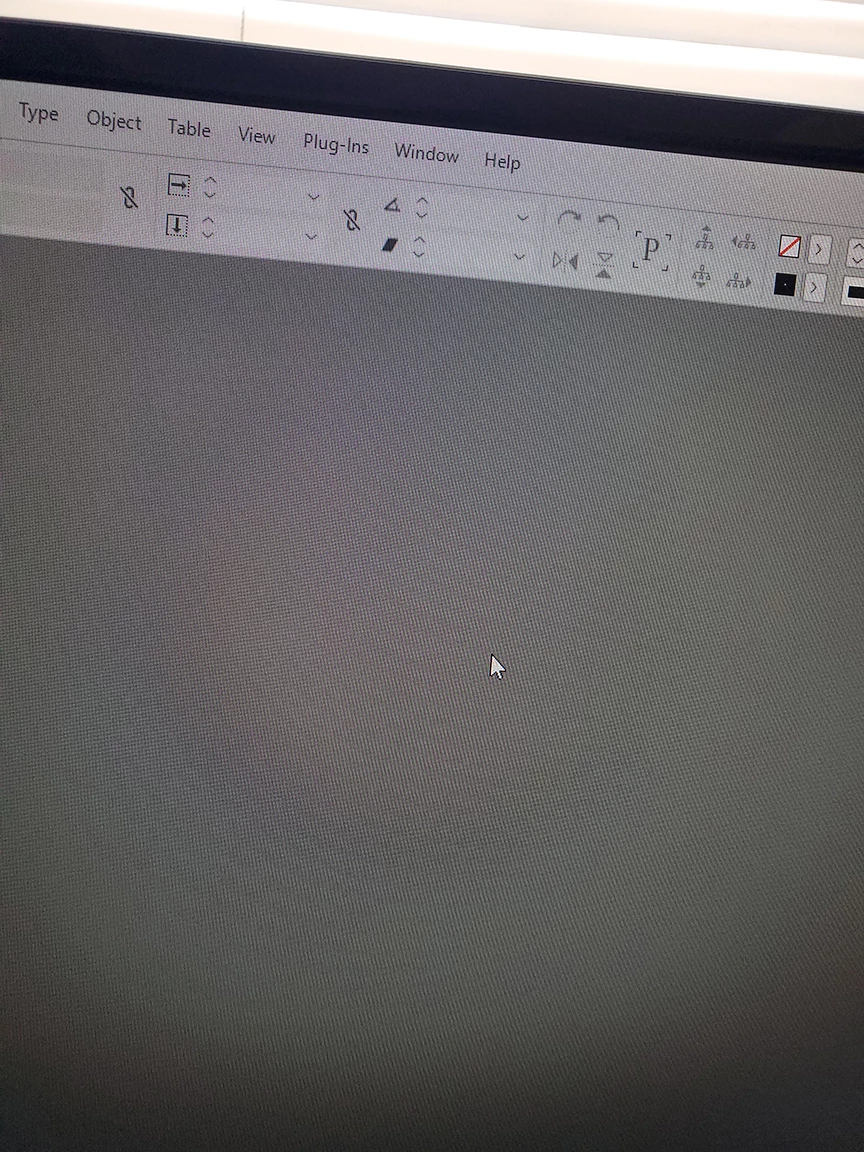Viewport: 864px width, 1152px height.
Task: Open the Window menu
Action: tap(426, 153)
